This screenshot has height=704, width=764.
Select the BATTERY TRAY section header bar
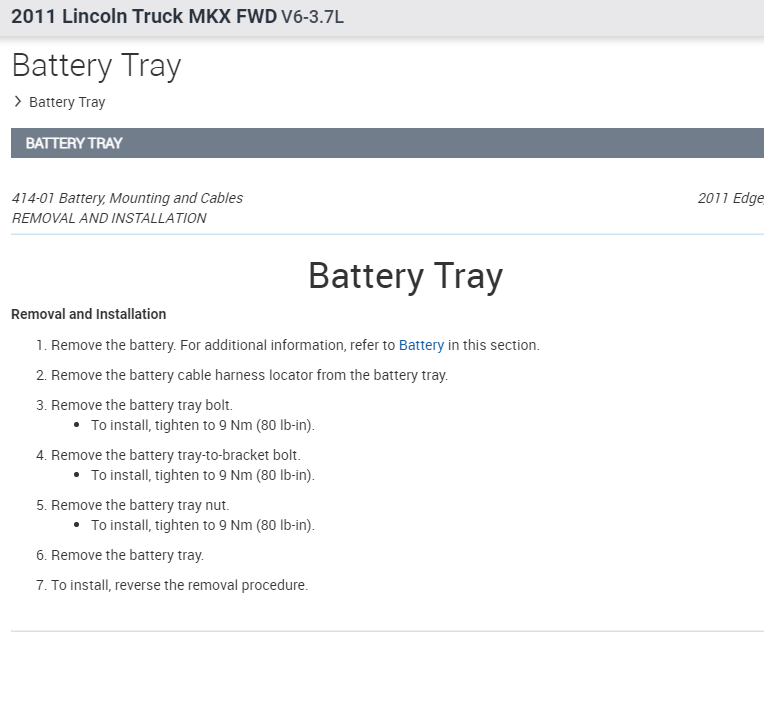coord(387,143)
